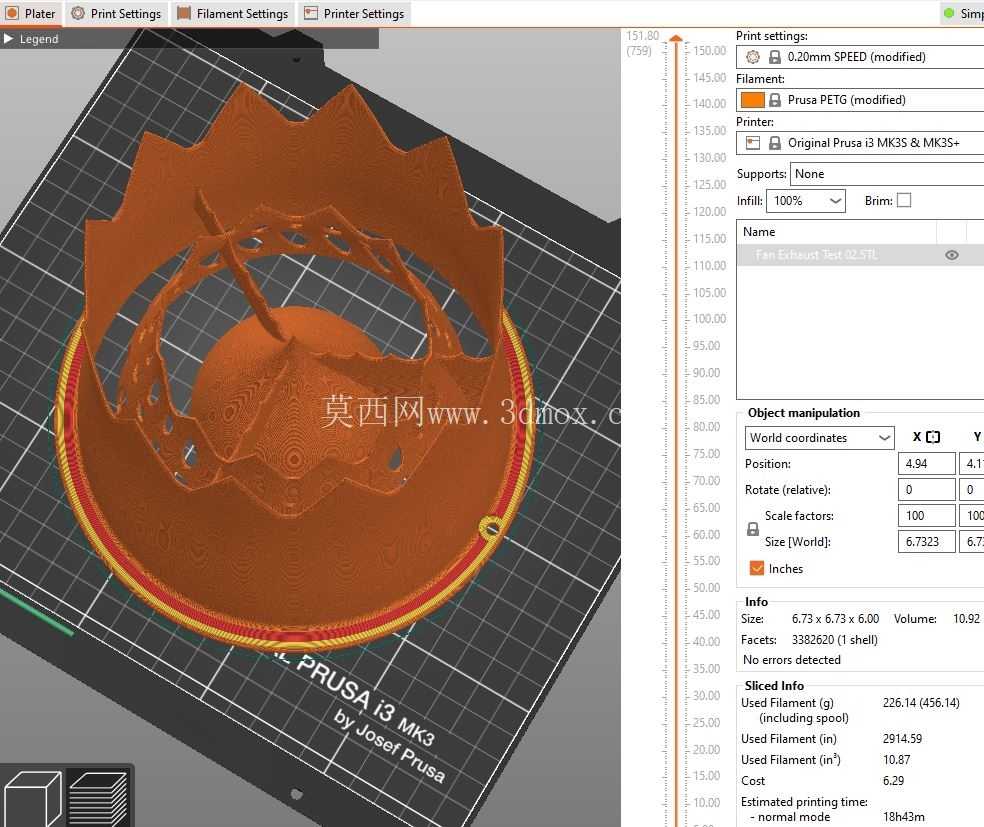
Task: Select Fan Exhaust Test 02.STL in object list
Action: tap(816, 255)
